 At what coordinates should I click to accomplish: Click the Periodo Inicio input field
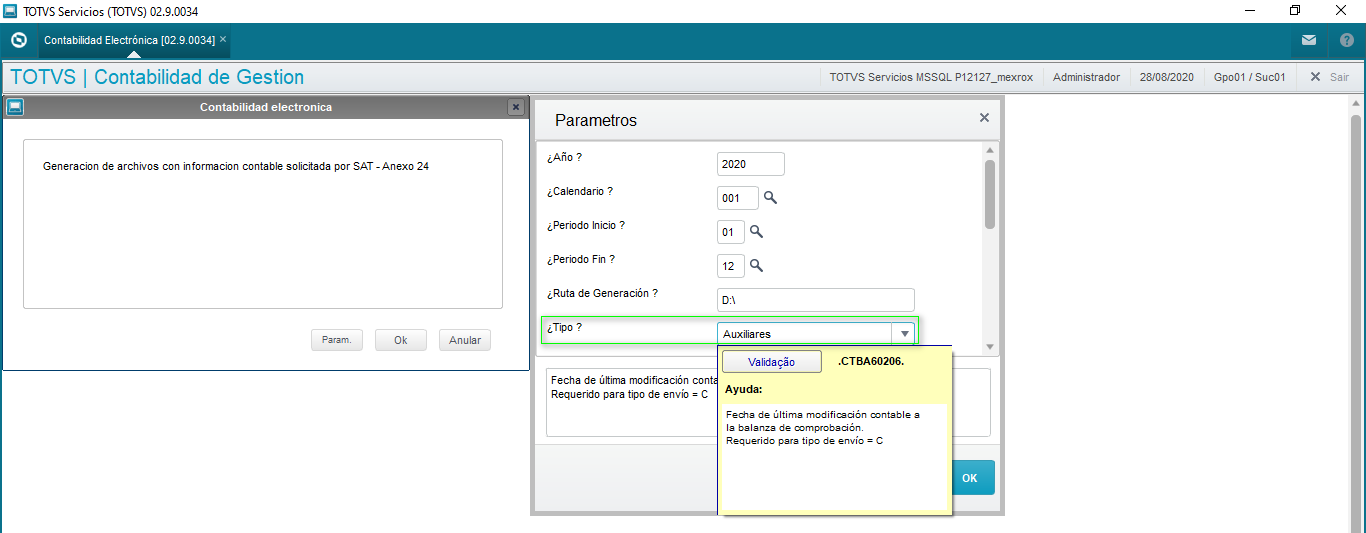[731, 232]
